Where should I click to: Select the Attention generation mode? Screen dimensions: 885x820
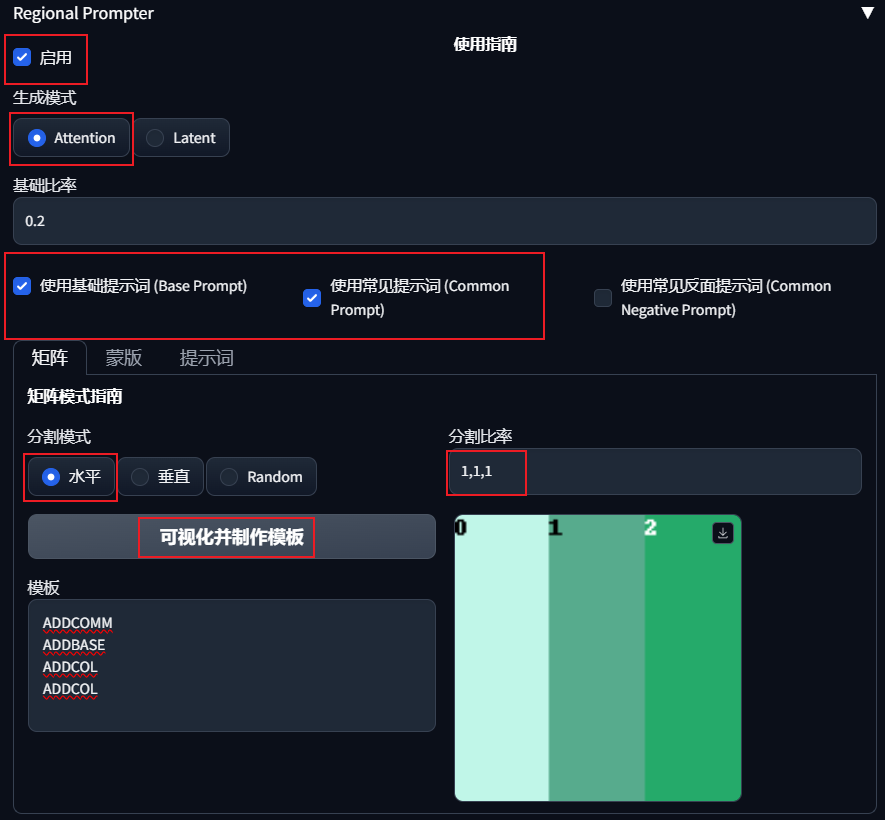click(x=37, y=137)
